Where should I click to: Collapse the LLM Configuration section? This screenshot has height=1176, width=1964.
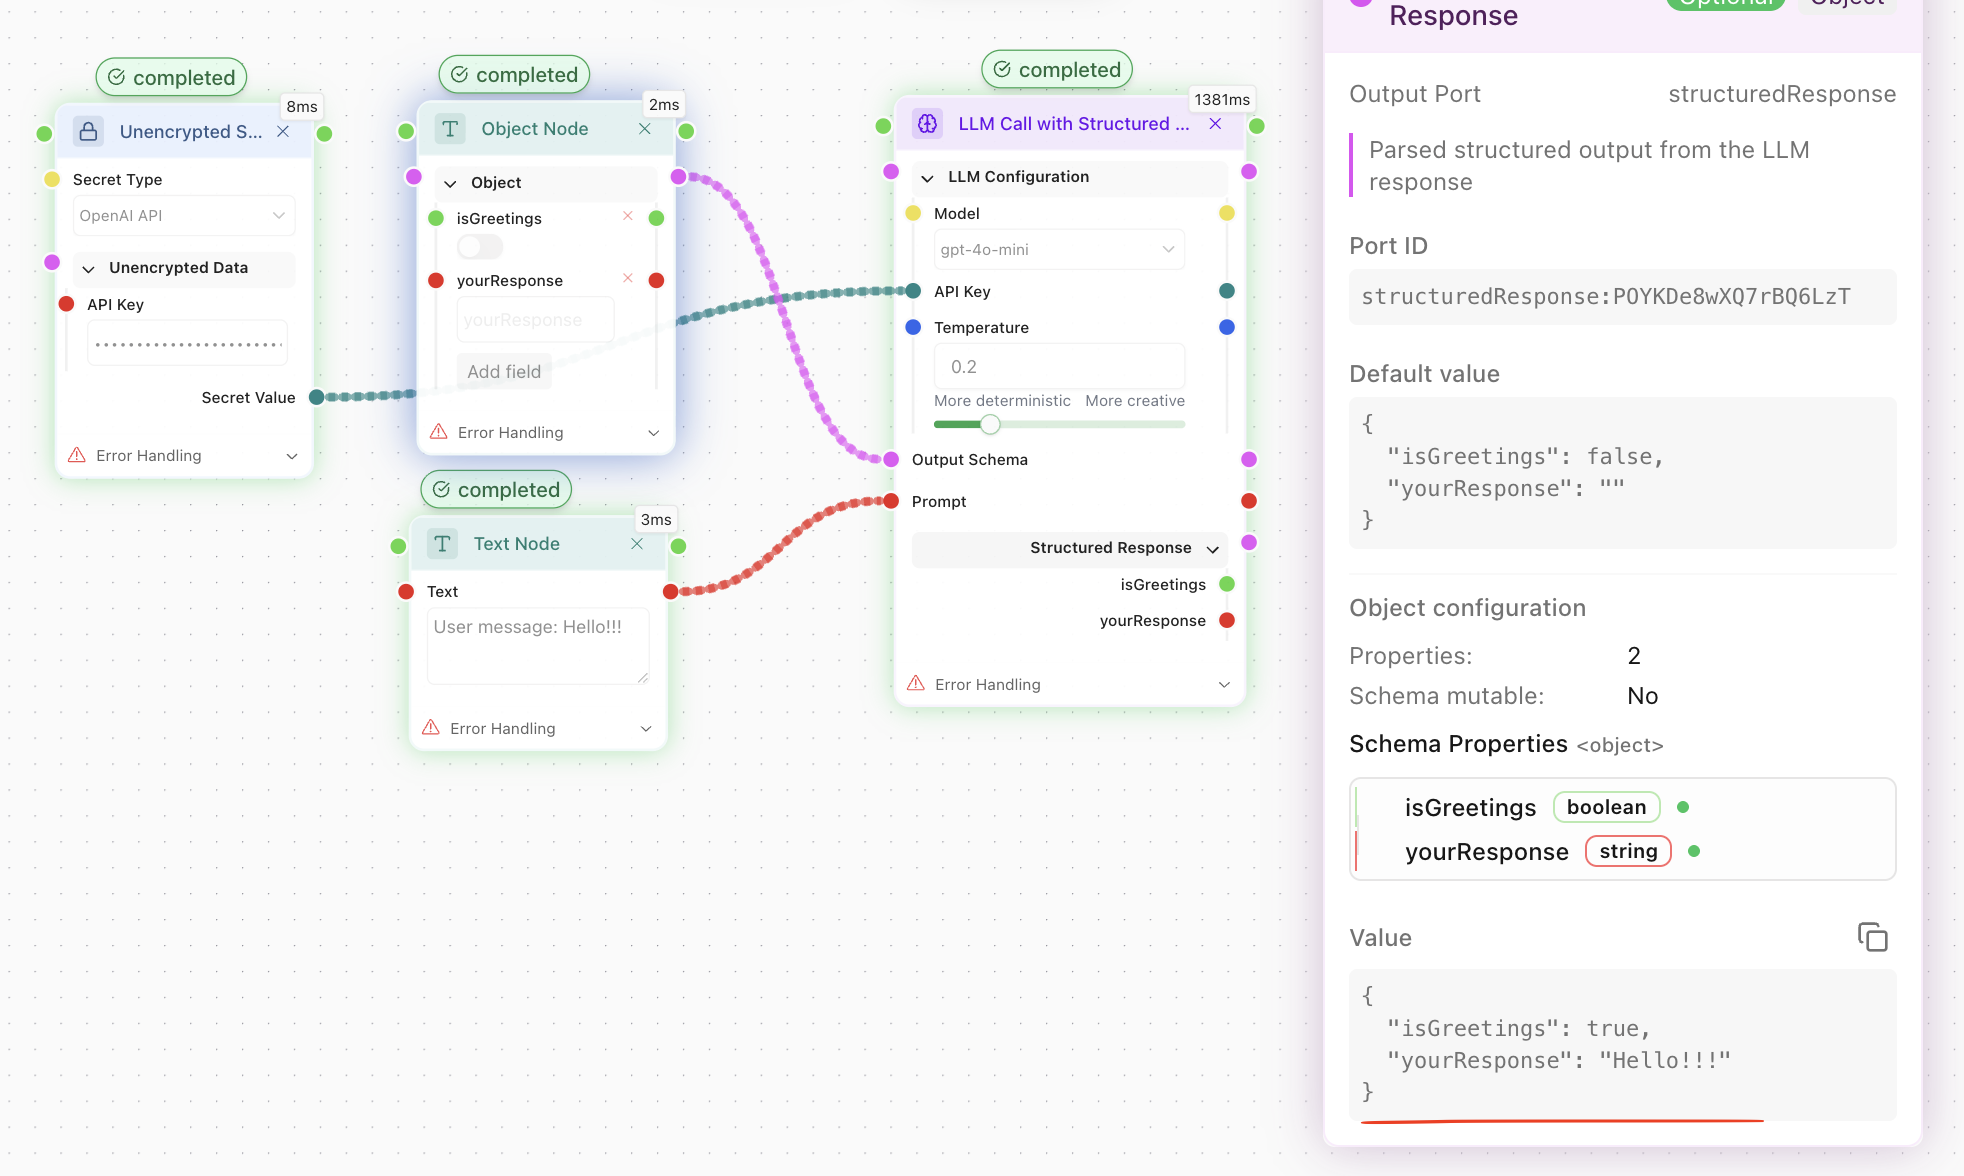[x=928, y=178]
